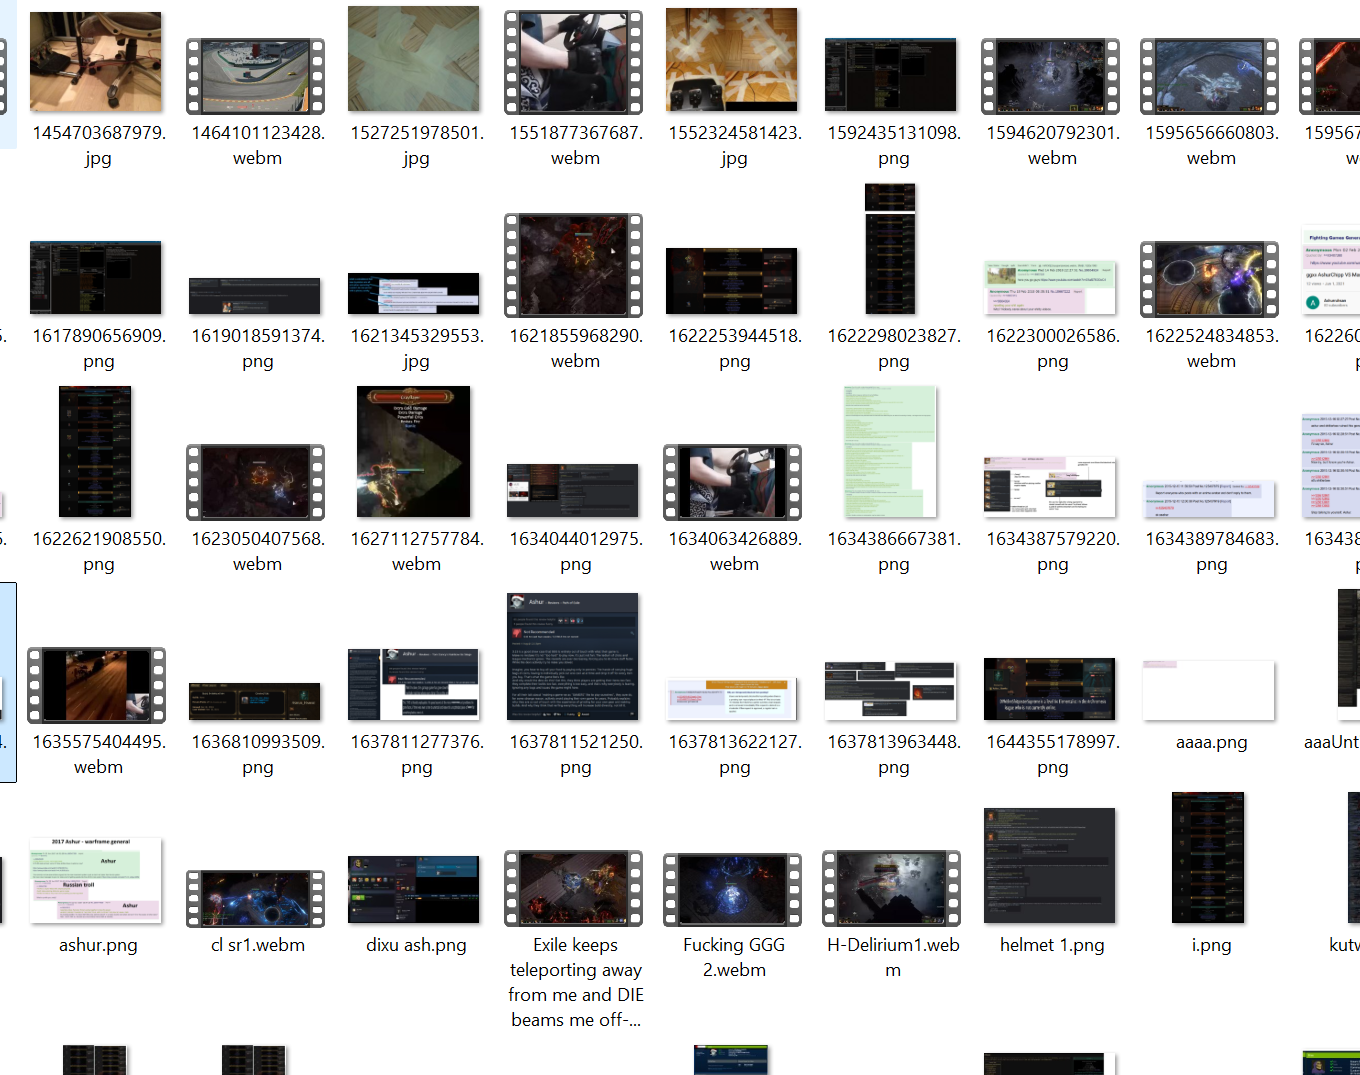Click the filename 1636810993509.png

(x=257, y=754)
